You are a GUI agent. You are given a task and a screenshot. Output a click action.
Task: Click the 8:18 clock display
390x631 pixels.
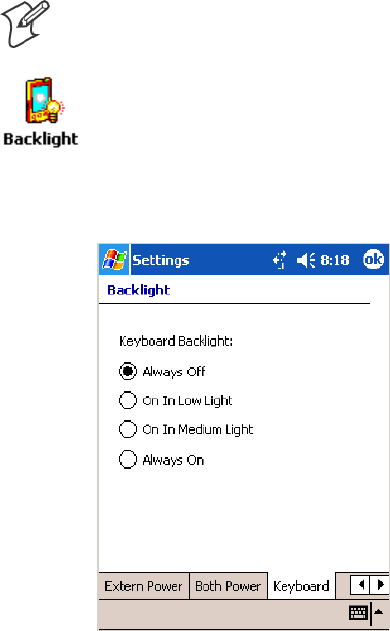(x=335, y=260)
